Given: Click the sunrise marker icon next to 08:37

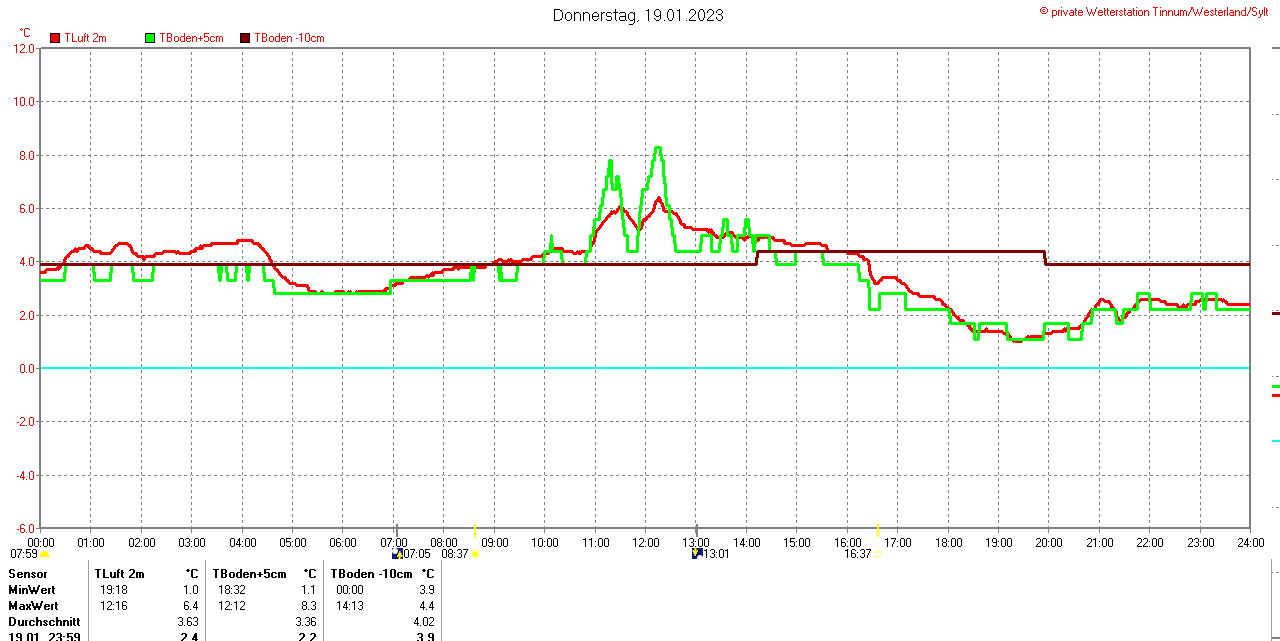Looking at the screenshot, I should [475, 554].
